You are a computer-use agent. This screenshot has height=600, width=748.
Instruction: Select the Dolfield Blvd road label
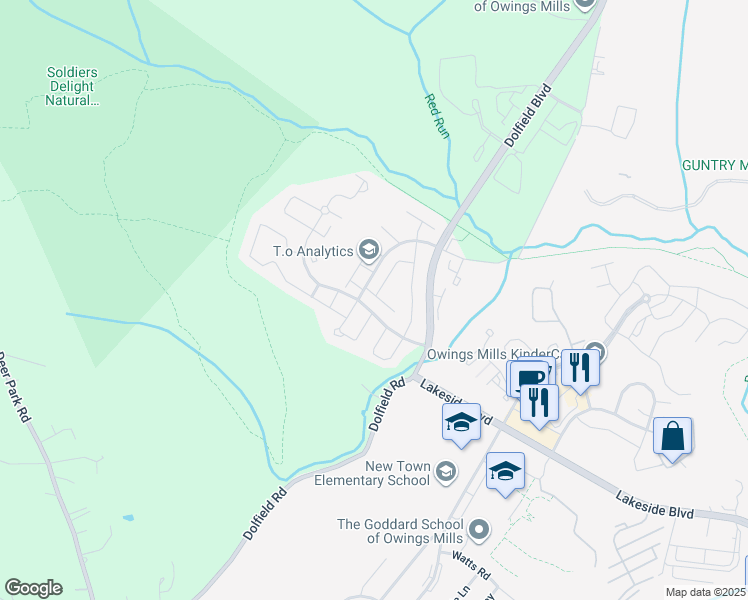(x=528, y=115)
